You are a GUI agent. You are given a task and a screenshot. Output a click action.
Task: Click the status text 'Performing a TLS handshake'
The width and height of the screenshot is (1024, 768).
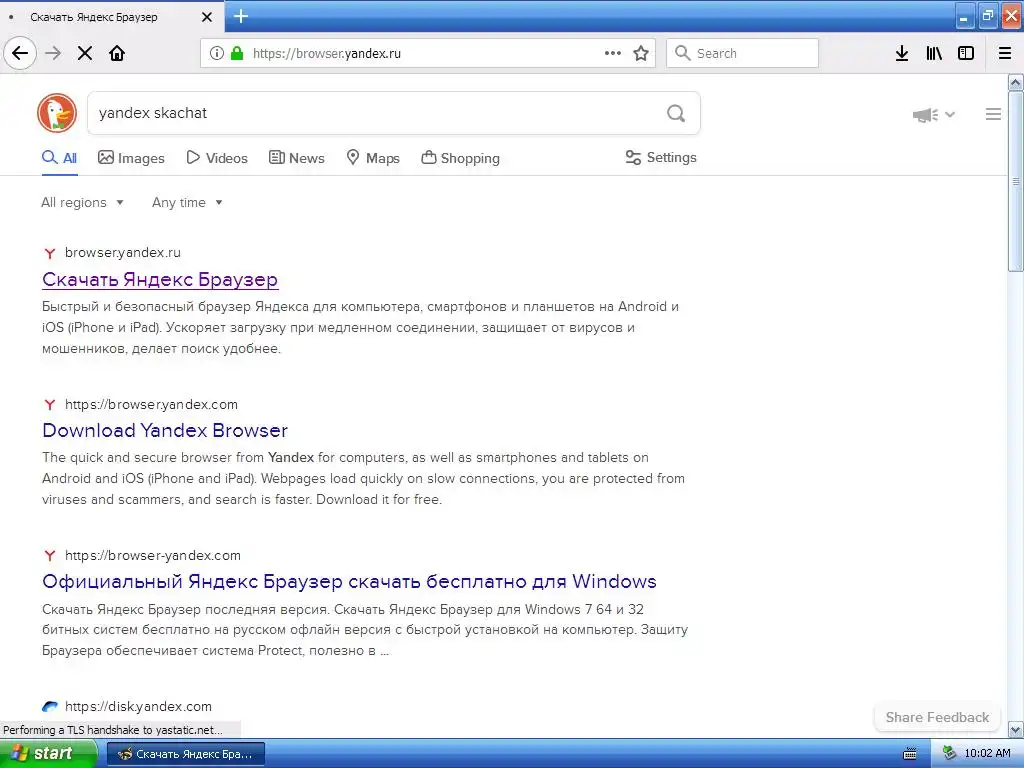pyautogui.click(x=113, y=730)
